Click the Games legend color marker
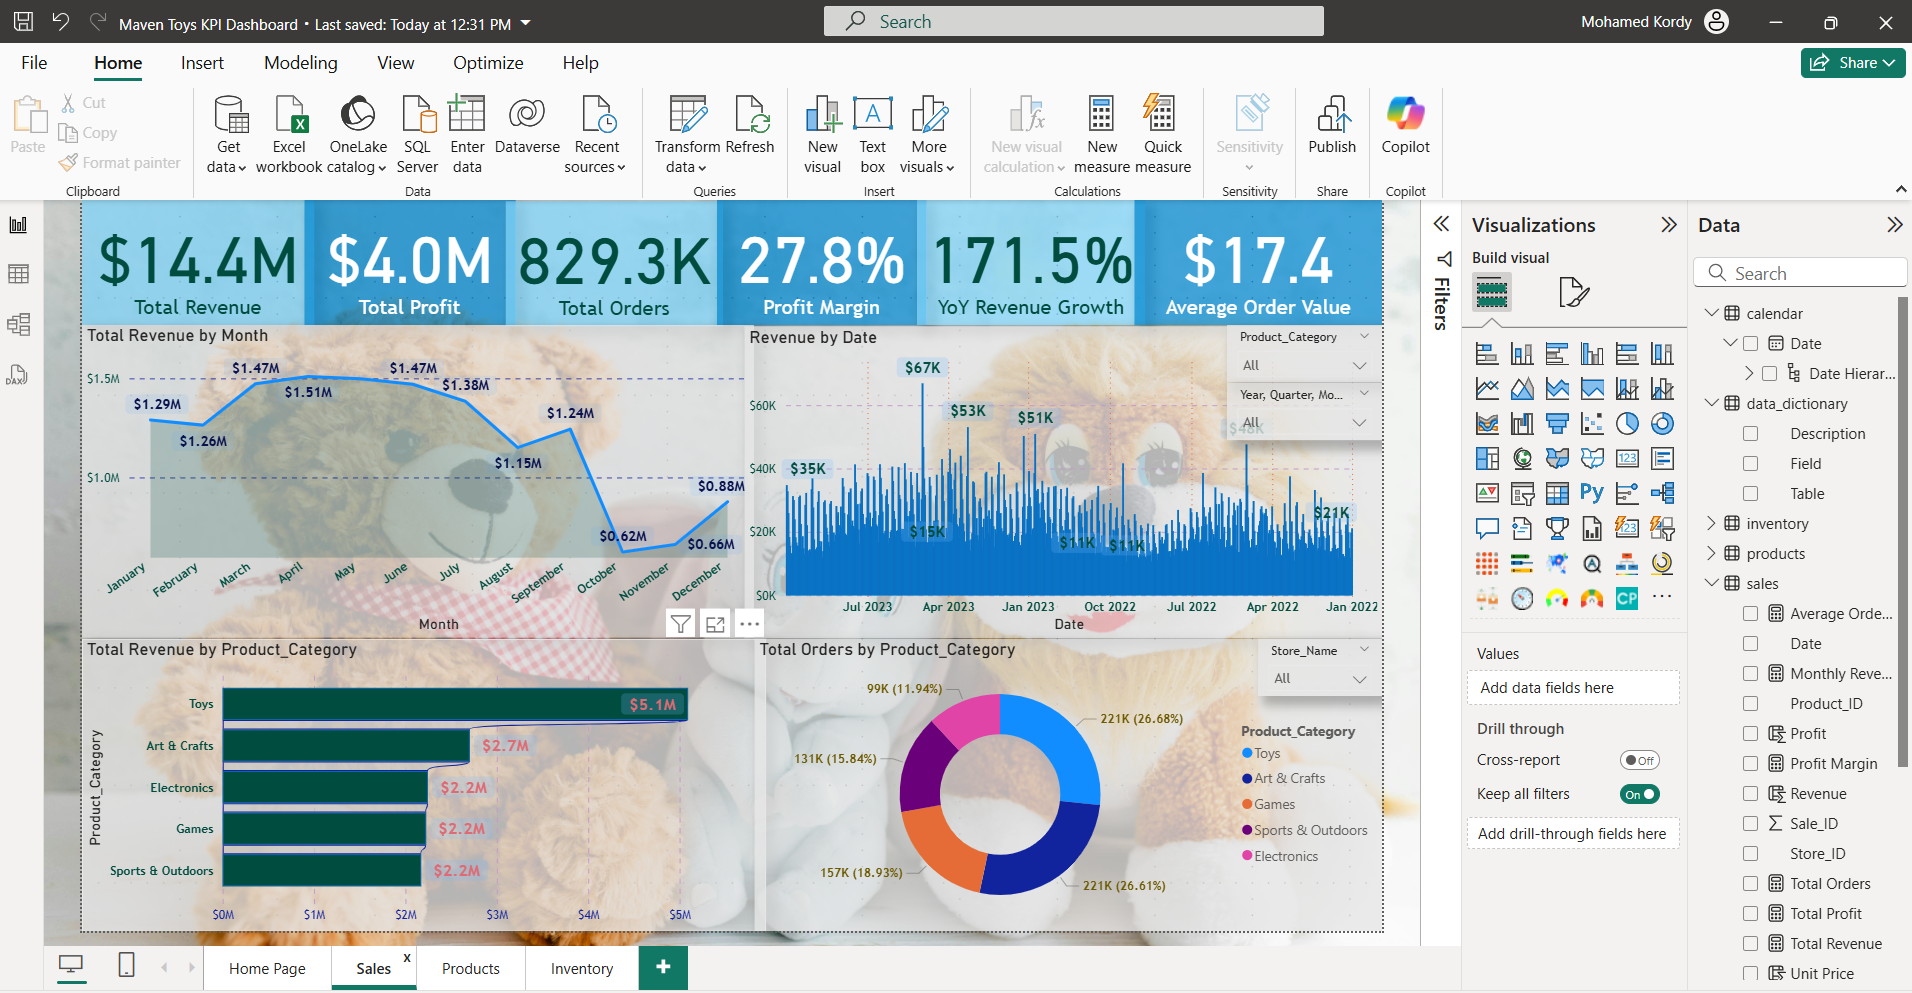The height and width of the screenshot is (993, 1912). 1247,804
